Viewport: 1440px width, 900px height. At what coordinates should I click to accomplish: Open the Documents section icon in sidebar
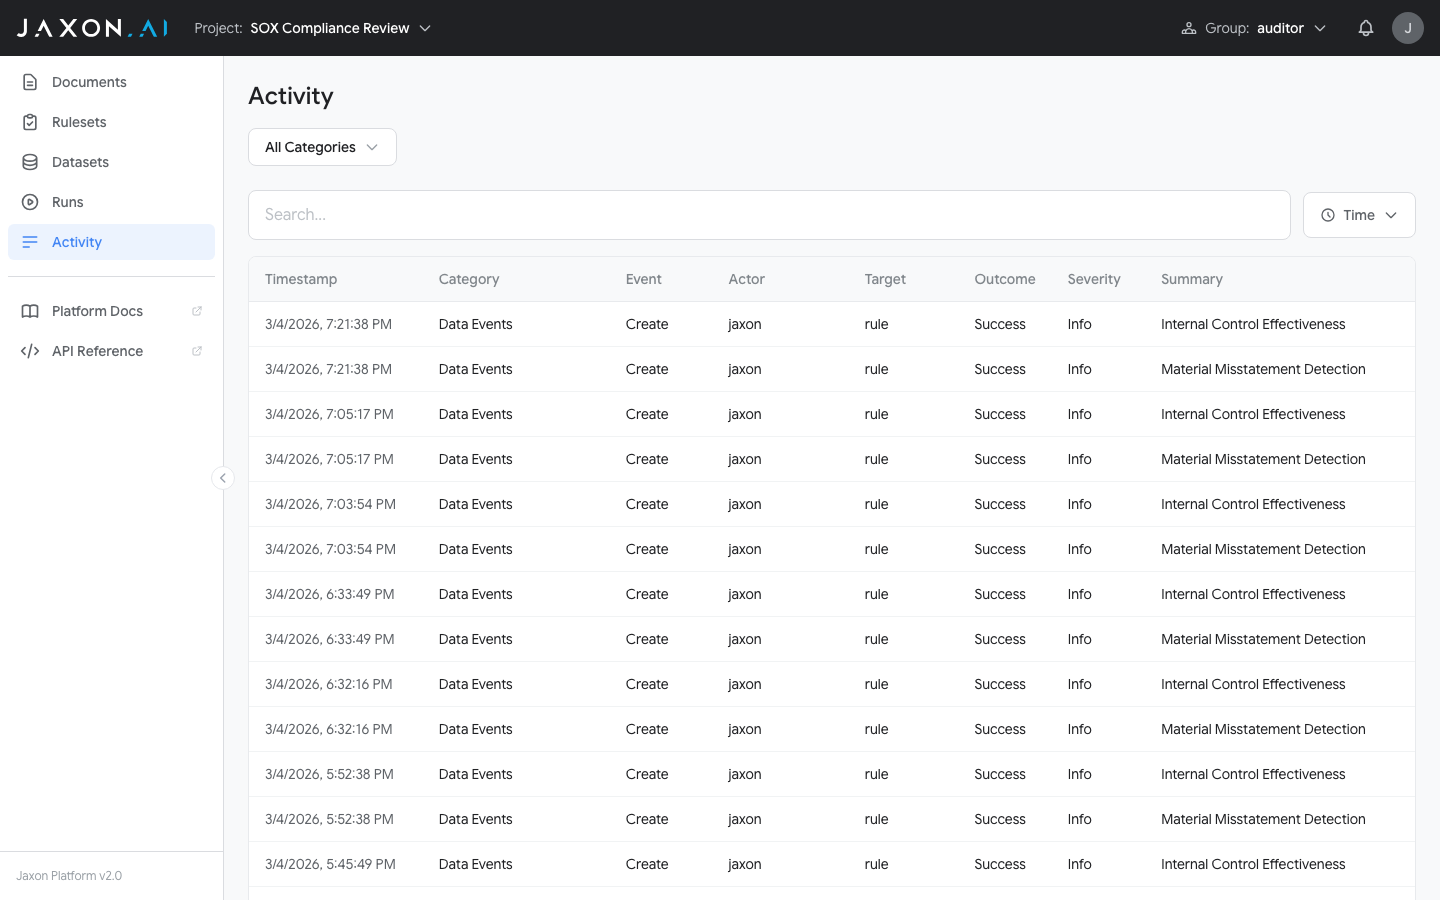pyautogui.click(x=30, y=81)
